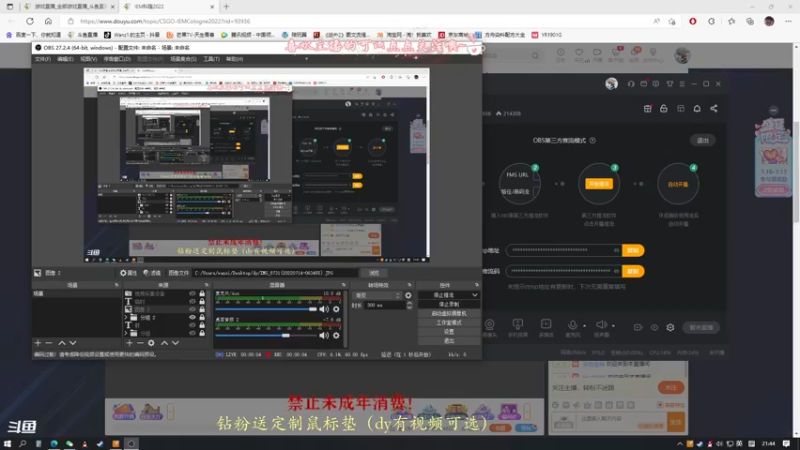Open settings gear for desktop audio 2 channel

tap(336, 335)
